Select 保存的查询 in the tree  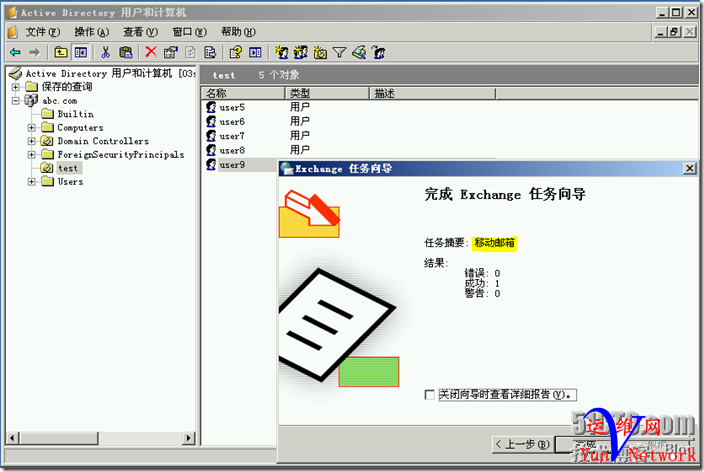67,87
